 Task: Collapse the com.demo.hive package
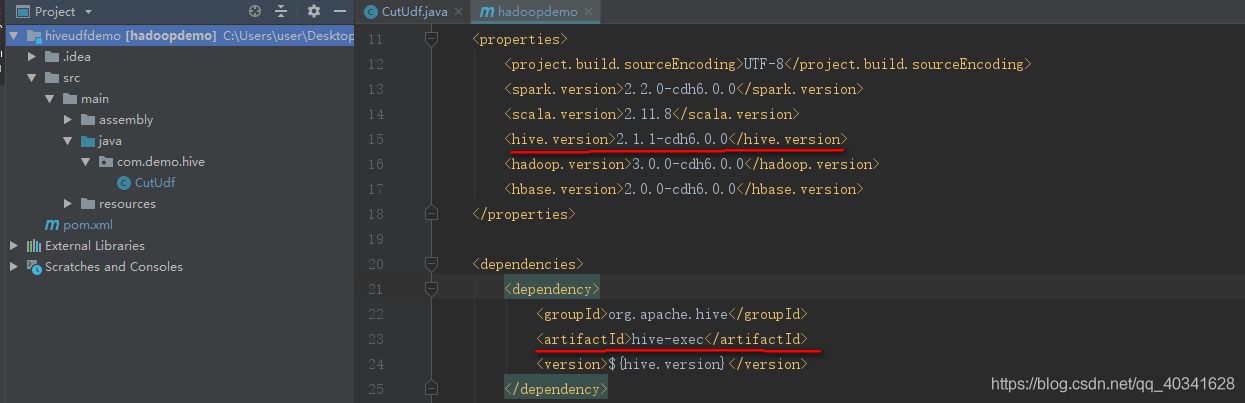pos(86,162)
